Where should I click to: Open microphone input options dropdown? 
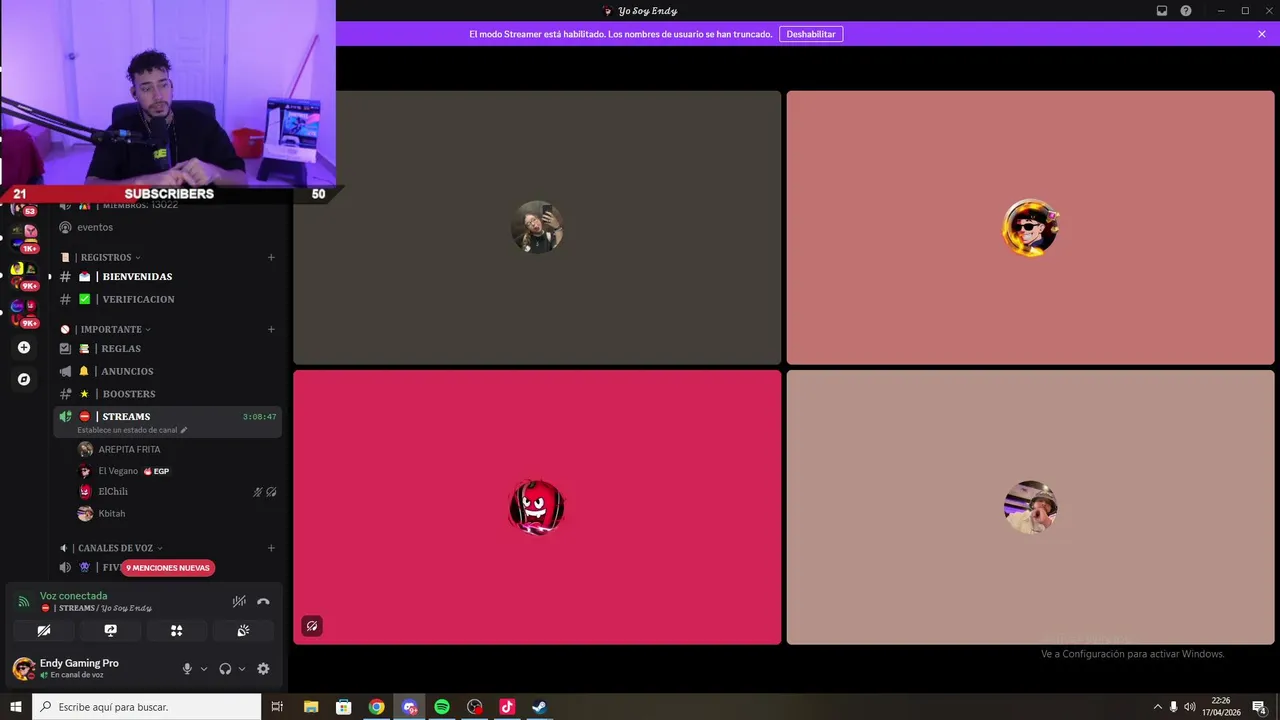pos(204,669)
